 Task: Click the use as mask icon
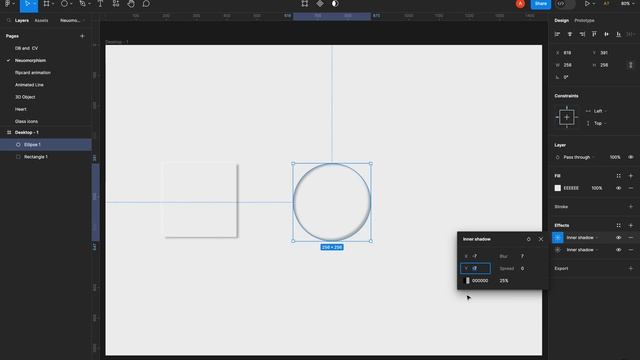pos(335,4)
